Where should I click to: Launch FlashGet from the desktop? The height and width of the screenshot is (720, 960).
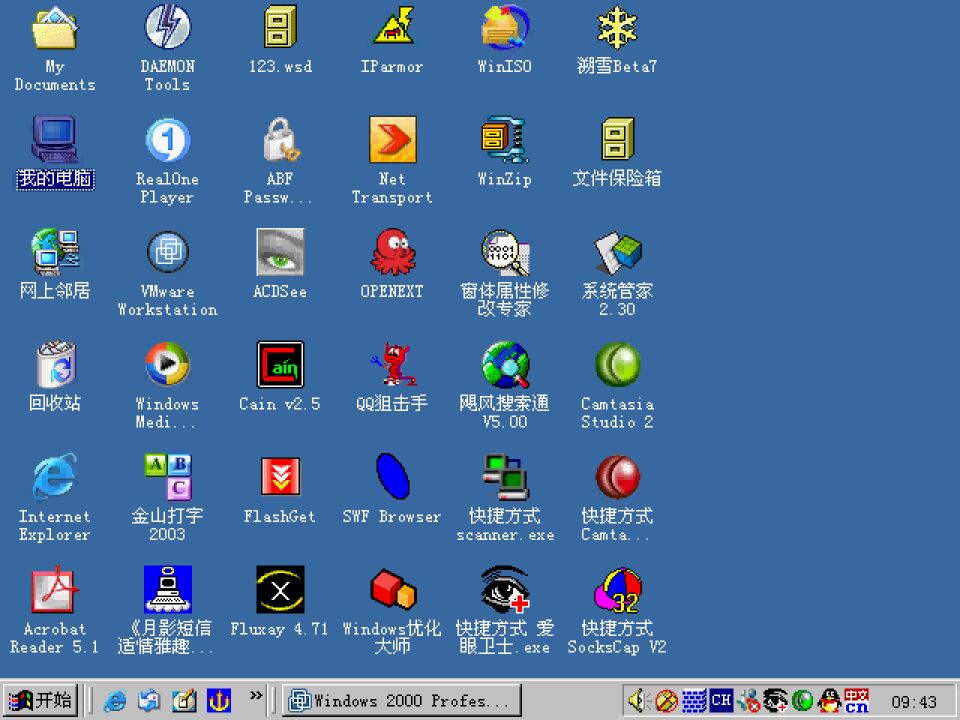280,477
